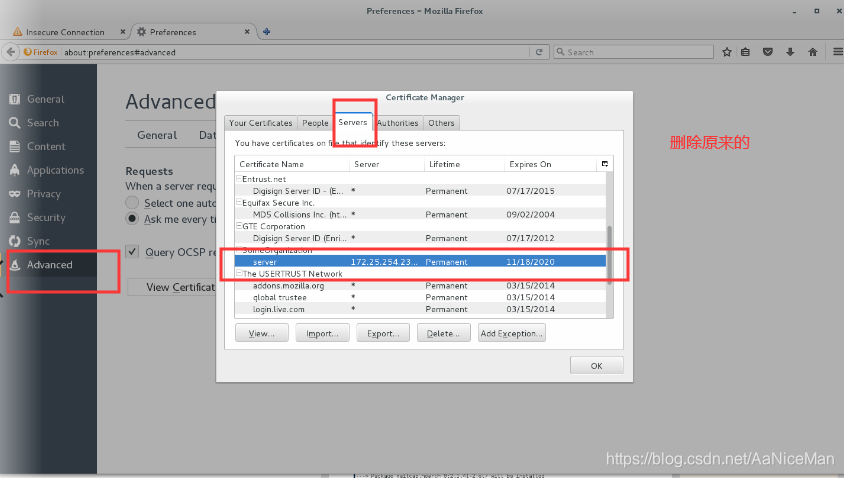The image size is (844, 478).
Task: Switch to Servers tab
Action: [353, 122]
